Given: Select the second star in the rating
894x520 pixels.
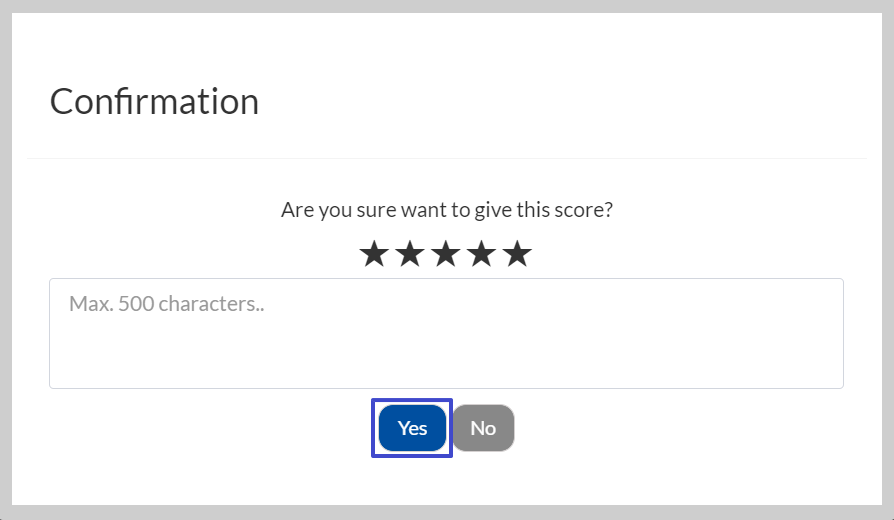Looking at the screenshot, I should 411,253.
